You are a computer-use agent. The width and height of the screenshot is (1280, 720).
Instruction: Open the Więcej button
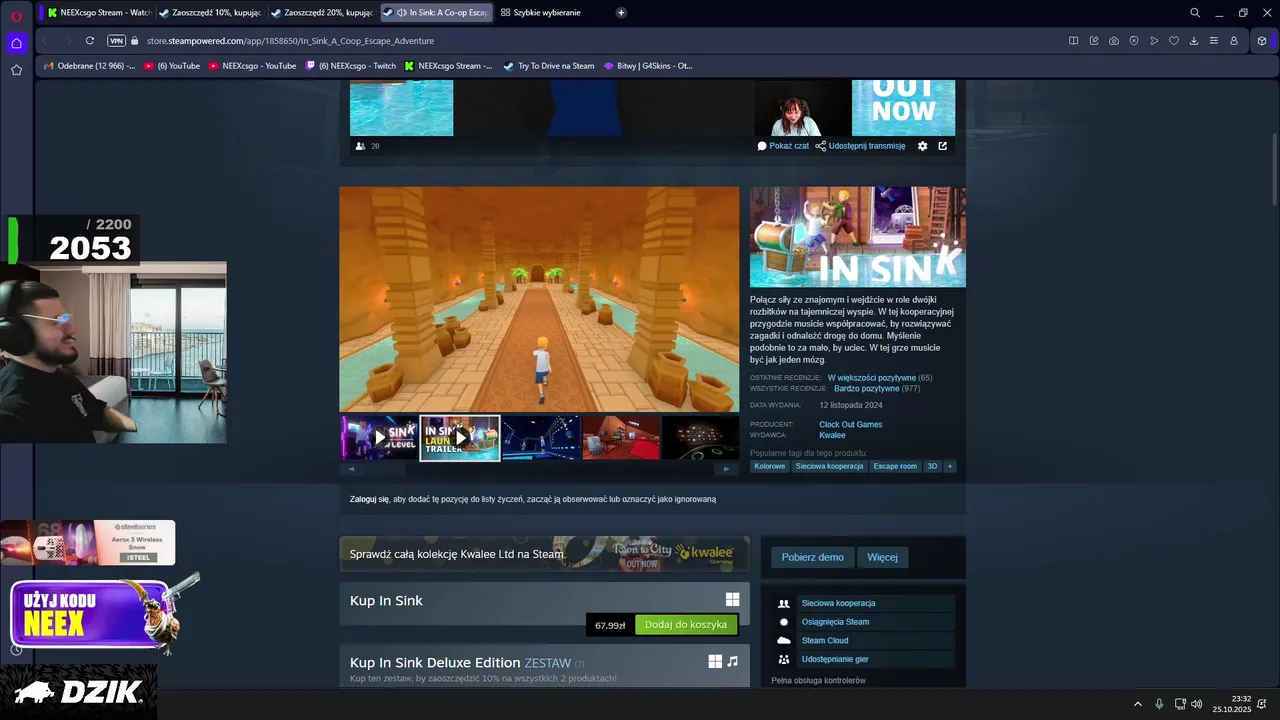tap(882, 557)
